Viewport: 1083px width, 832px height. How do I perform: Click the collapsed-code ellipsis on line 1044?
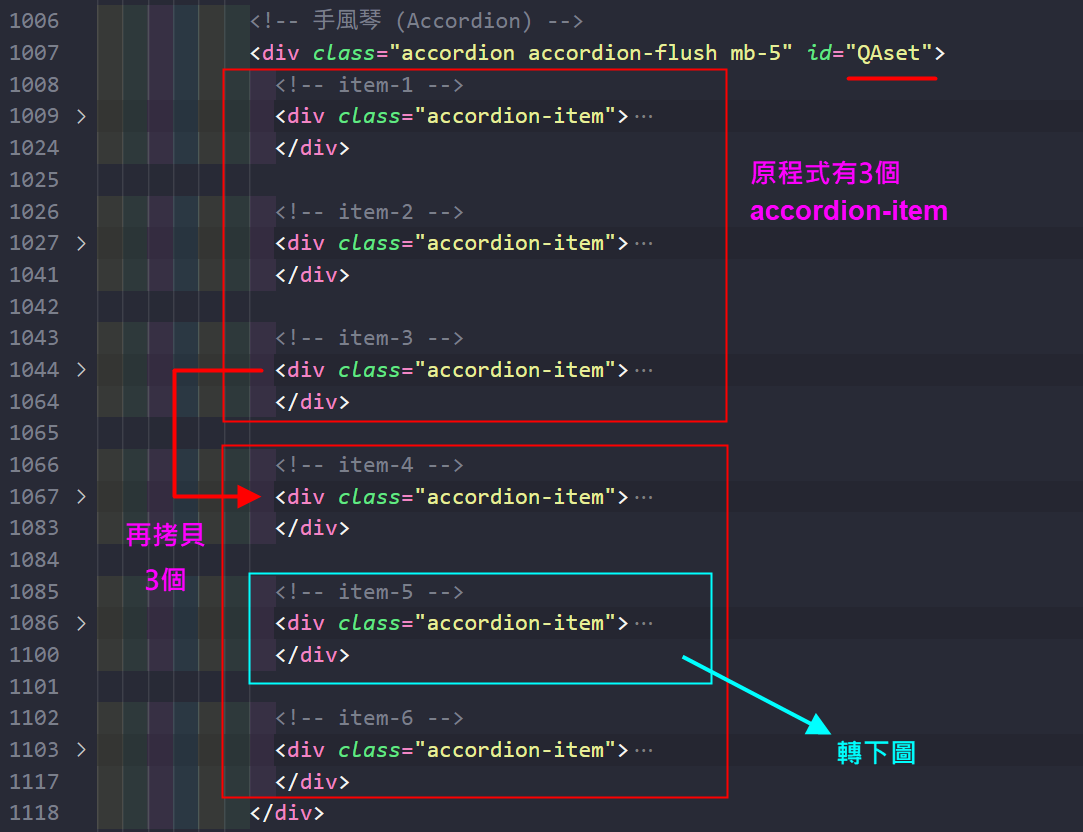(643, 370)
